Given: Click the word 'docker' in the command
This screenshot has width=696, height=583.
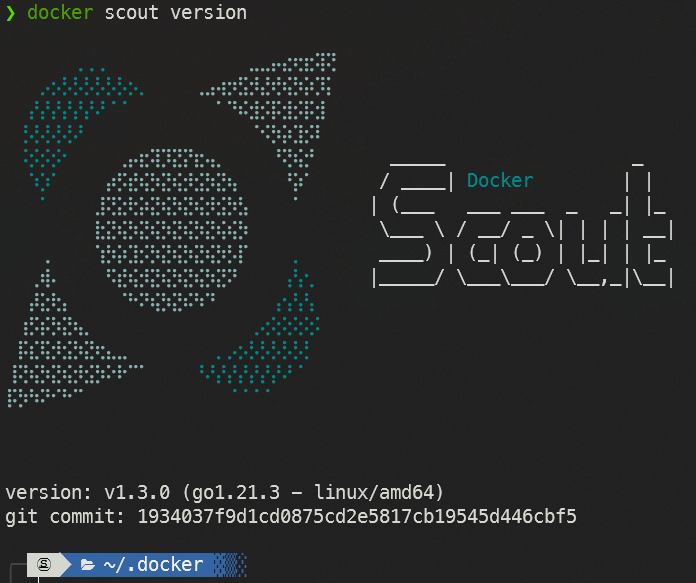Looking at the screenshot, I should click(60, 12).
